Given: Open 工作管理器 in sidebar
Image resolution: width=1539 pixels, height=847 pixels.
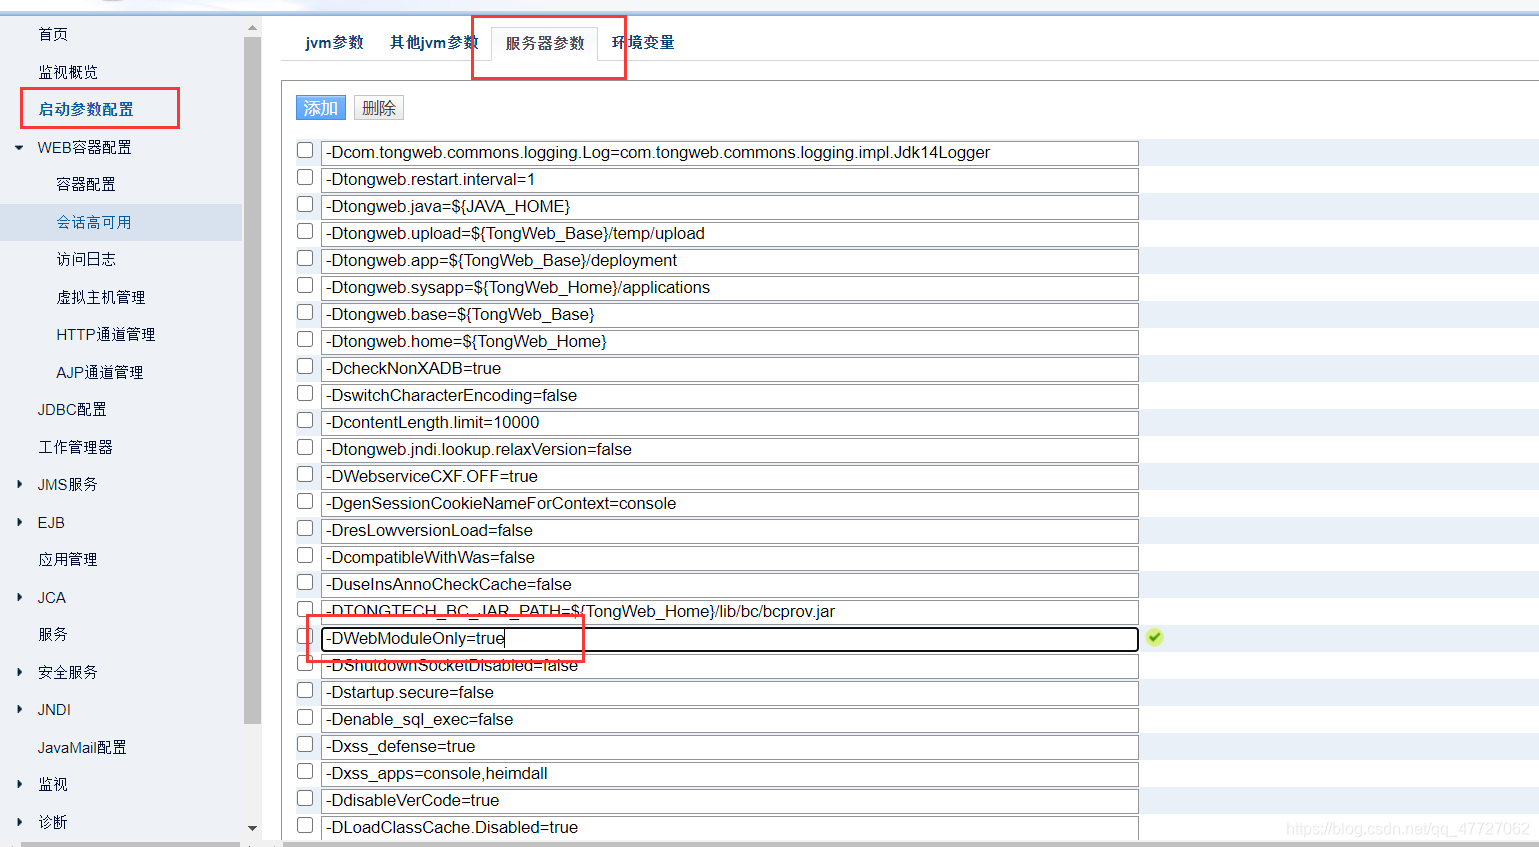Looking at the screenshot, I should click(76, 447).
